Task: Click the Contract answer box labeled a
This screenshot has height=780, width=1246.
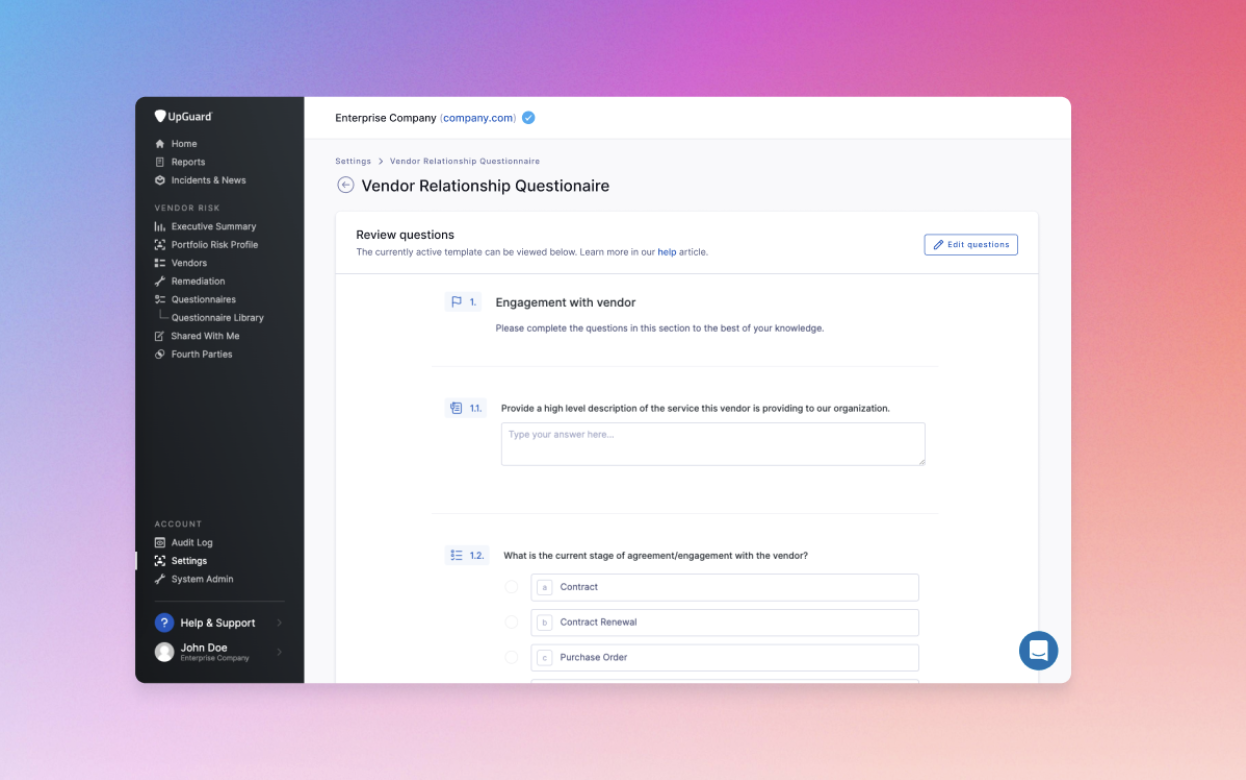Action: 725,587
